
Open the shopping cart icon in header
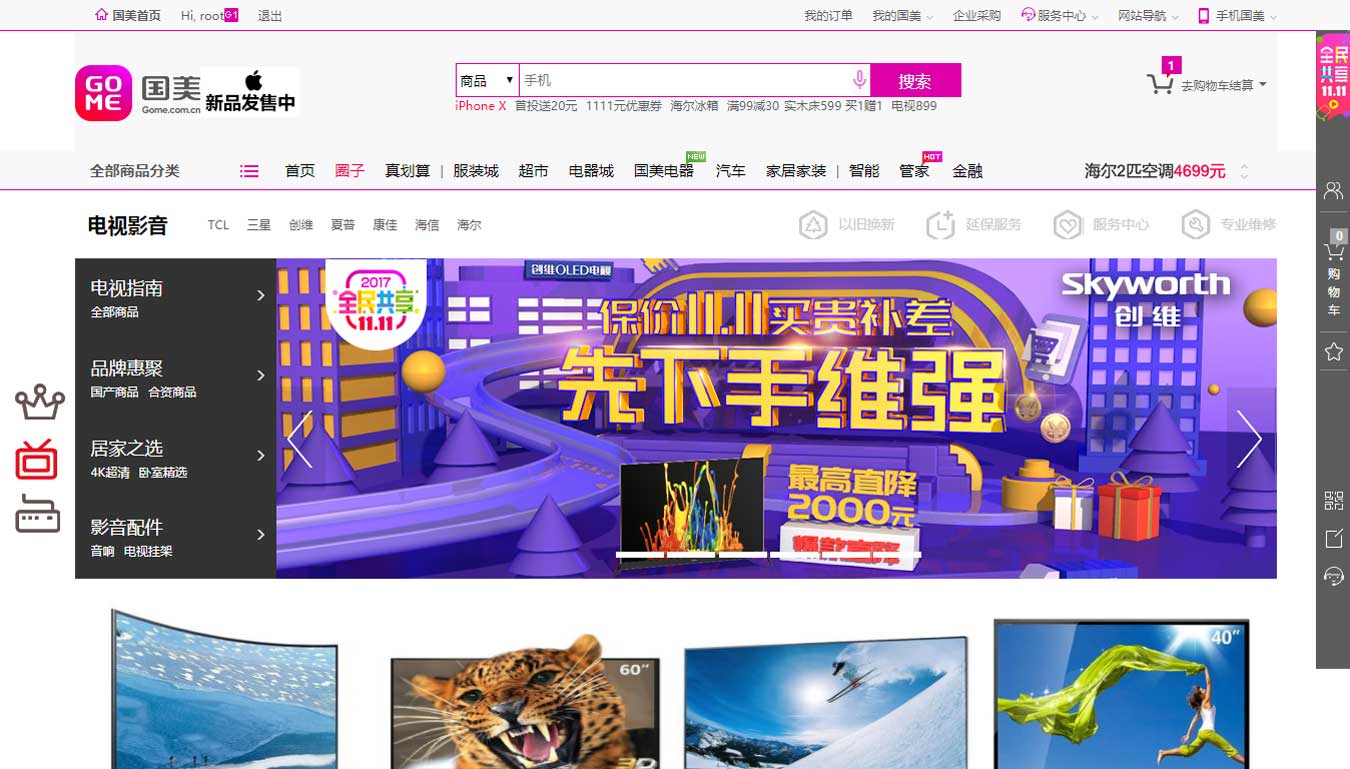coord(1160,85)
